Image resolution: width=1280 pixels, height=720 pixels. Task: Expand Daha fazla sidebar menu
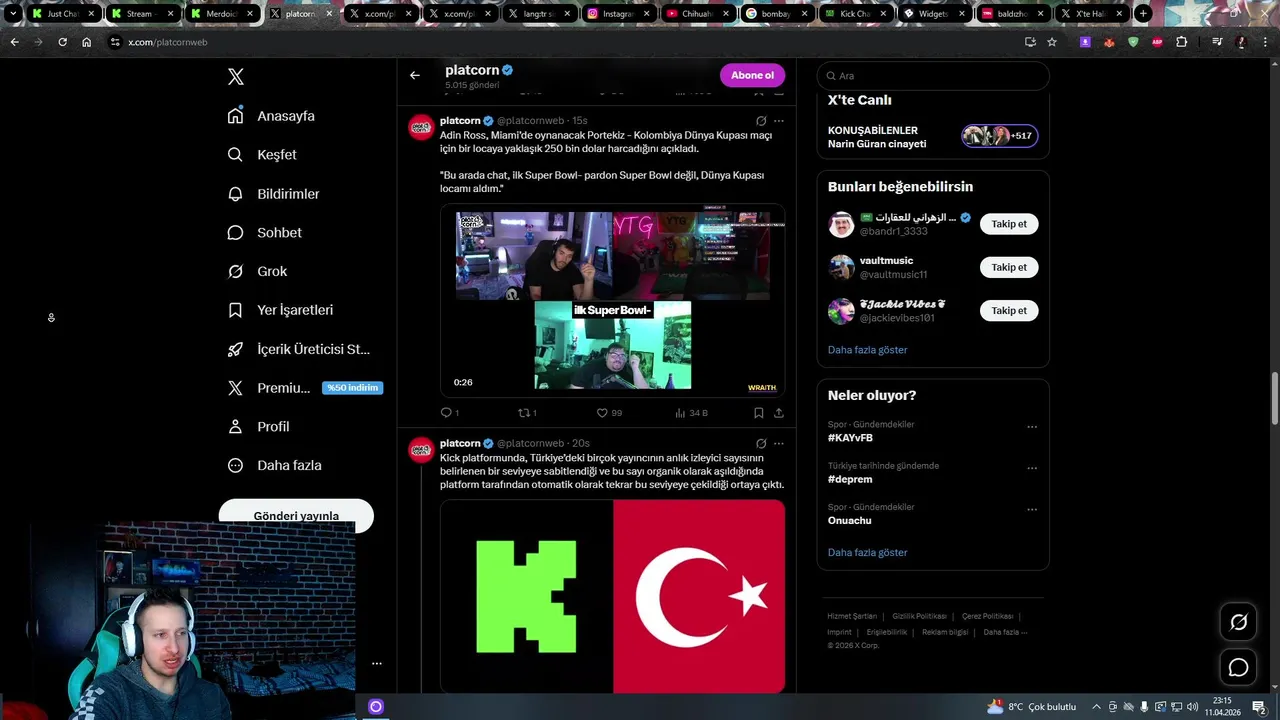(x=274, y=465)
